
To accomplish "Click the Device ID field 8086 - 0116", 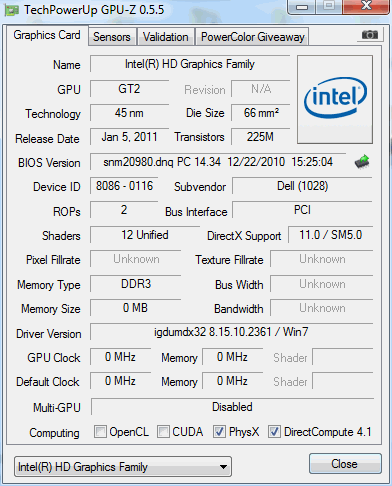I will pos(124,186).
